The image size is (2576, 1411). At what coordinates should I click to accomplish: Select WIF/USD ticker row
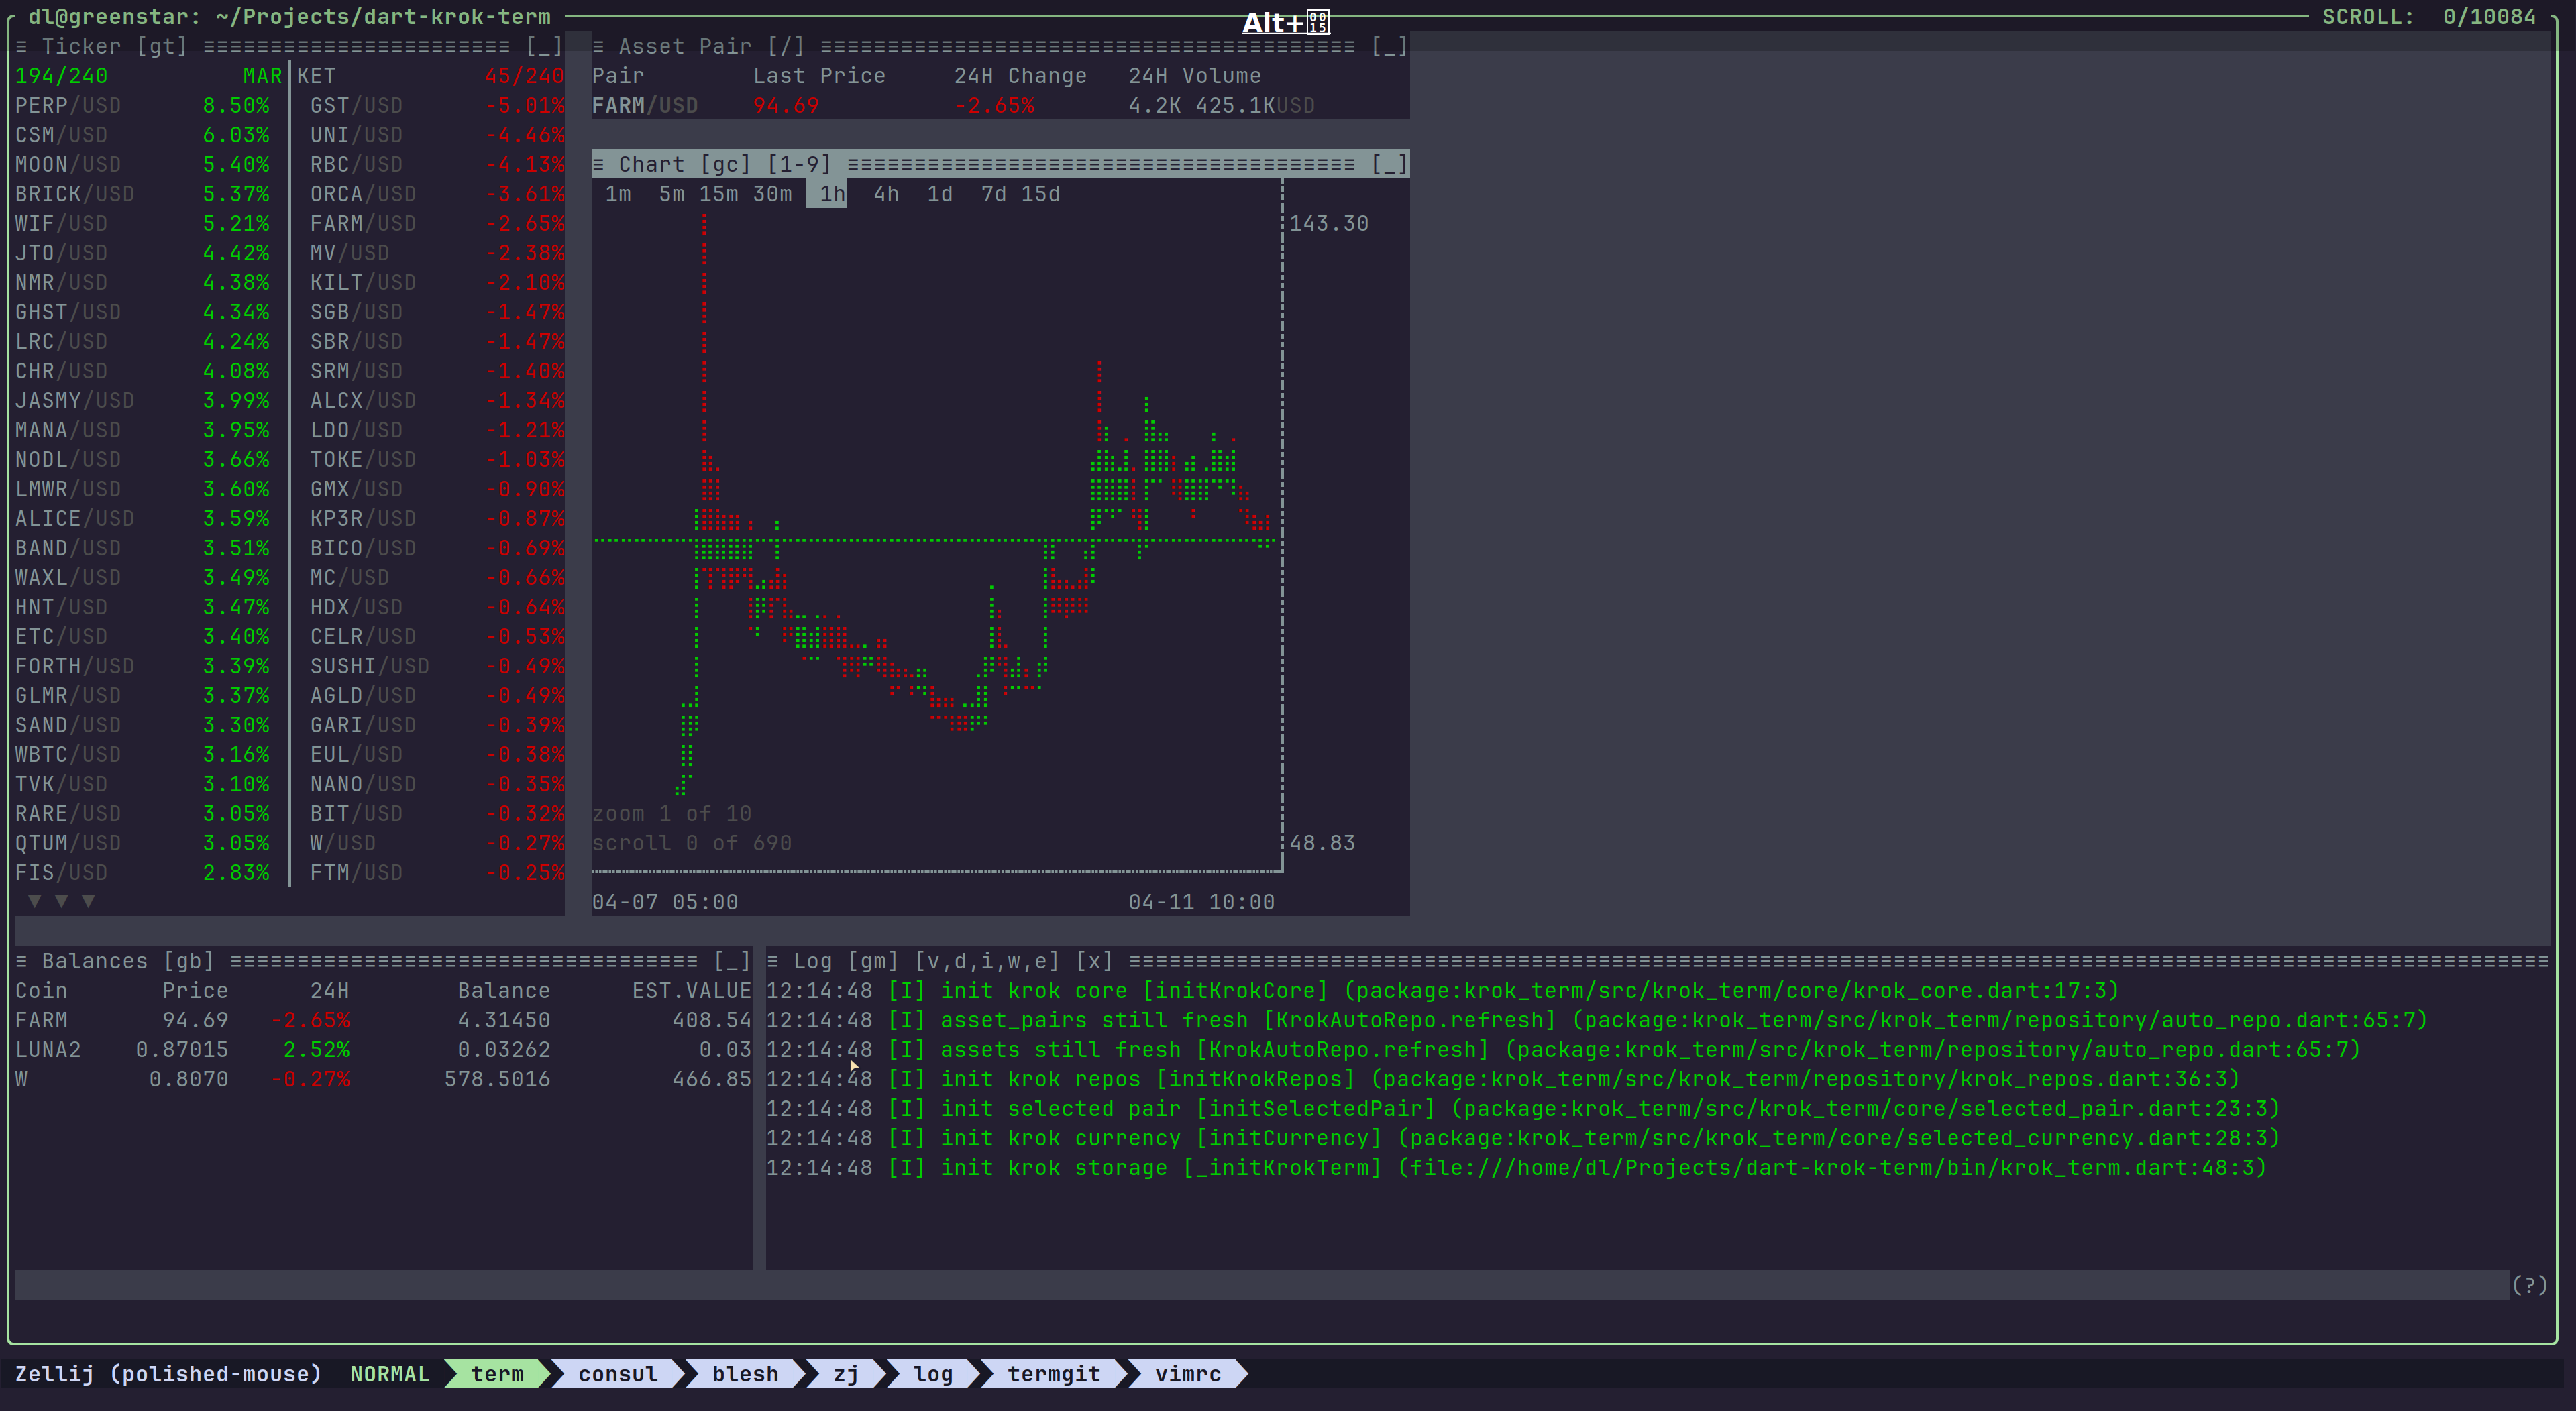142,224
